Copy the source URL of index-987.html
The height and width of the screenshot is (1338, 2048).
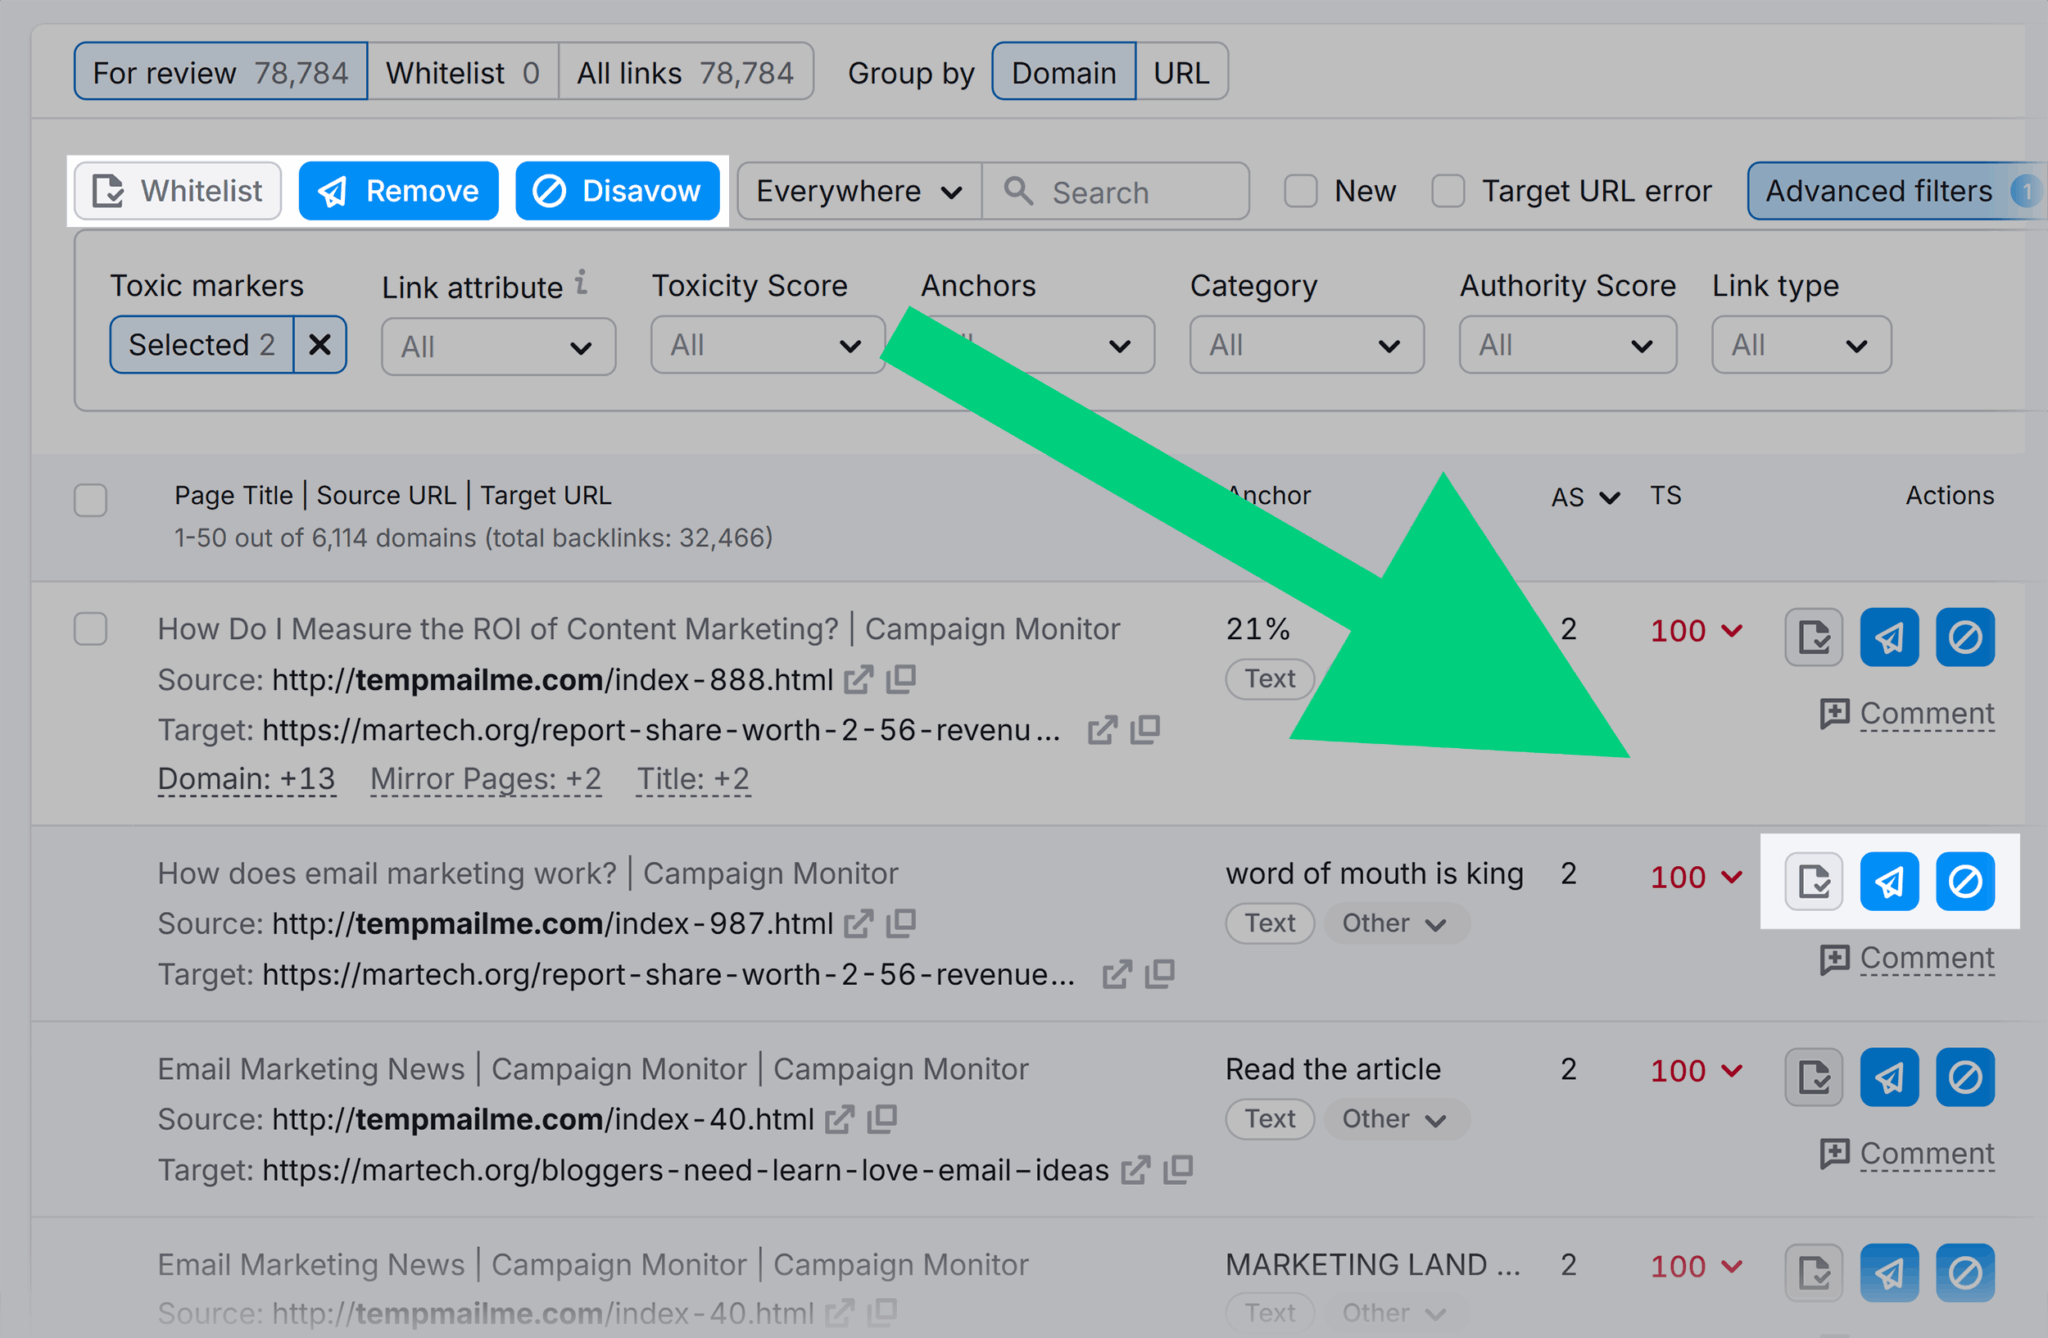(901, 923)
